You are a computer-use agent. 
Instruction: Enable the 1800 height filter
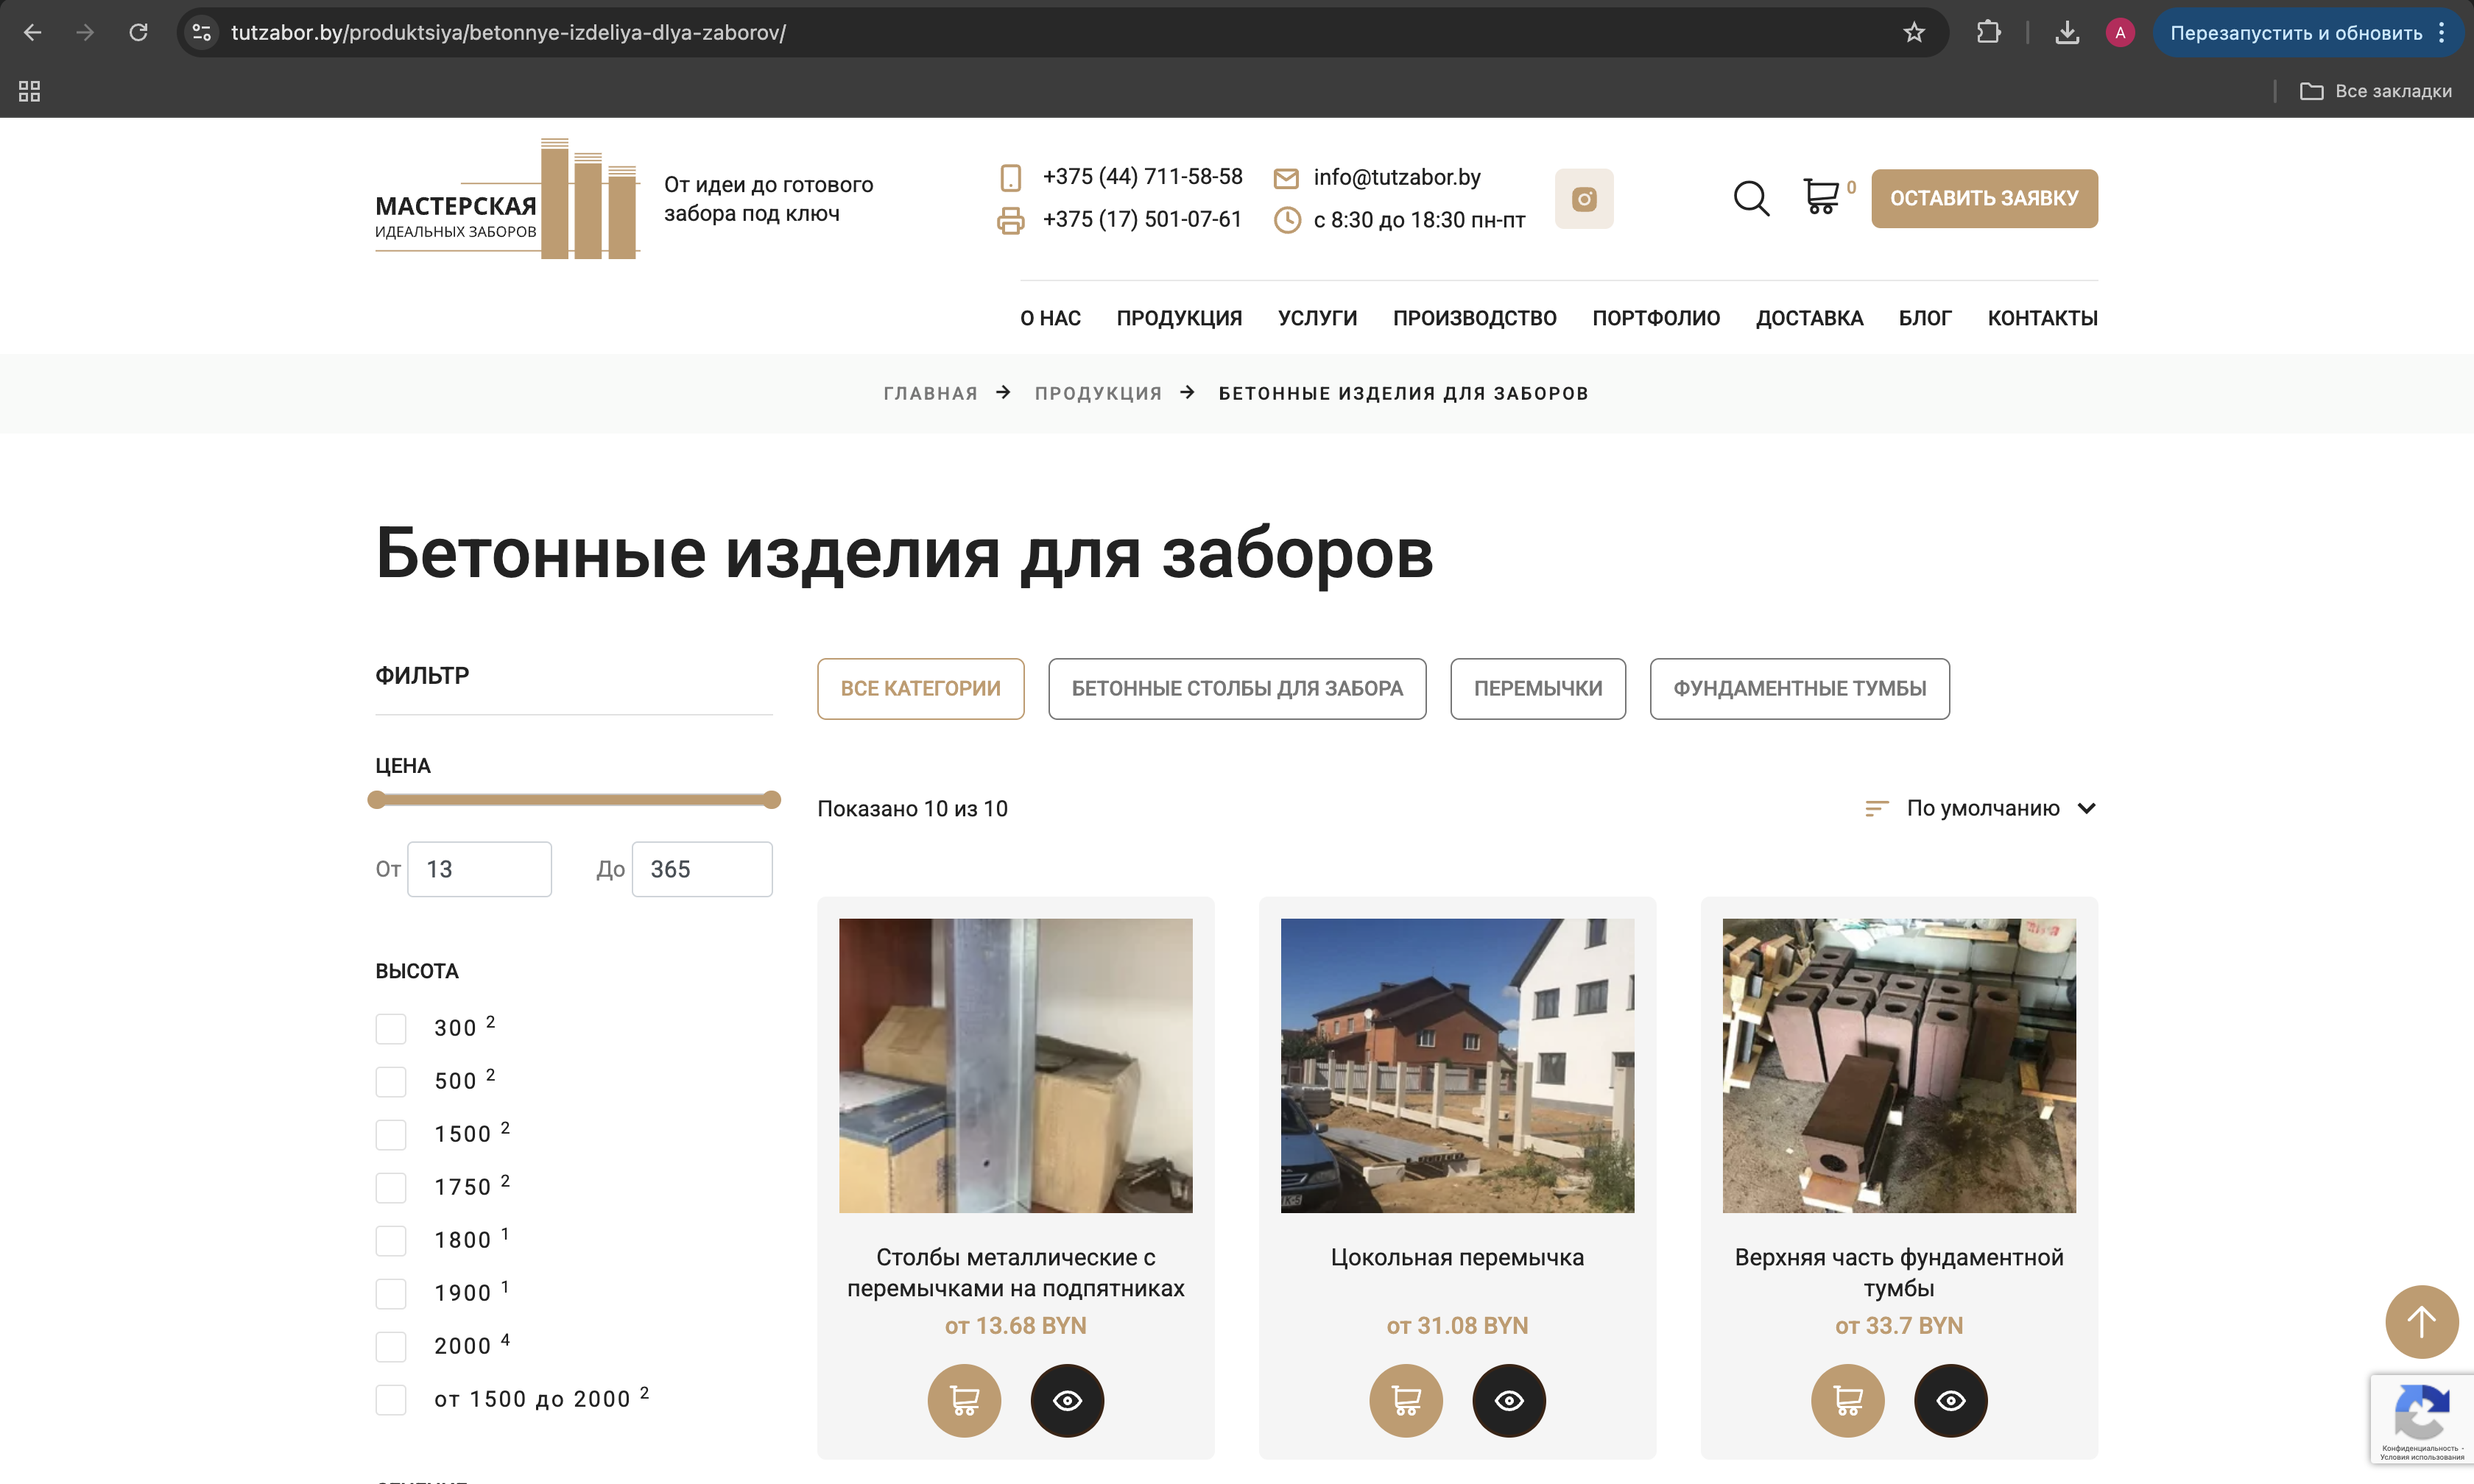coord(391,1240)
